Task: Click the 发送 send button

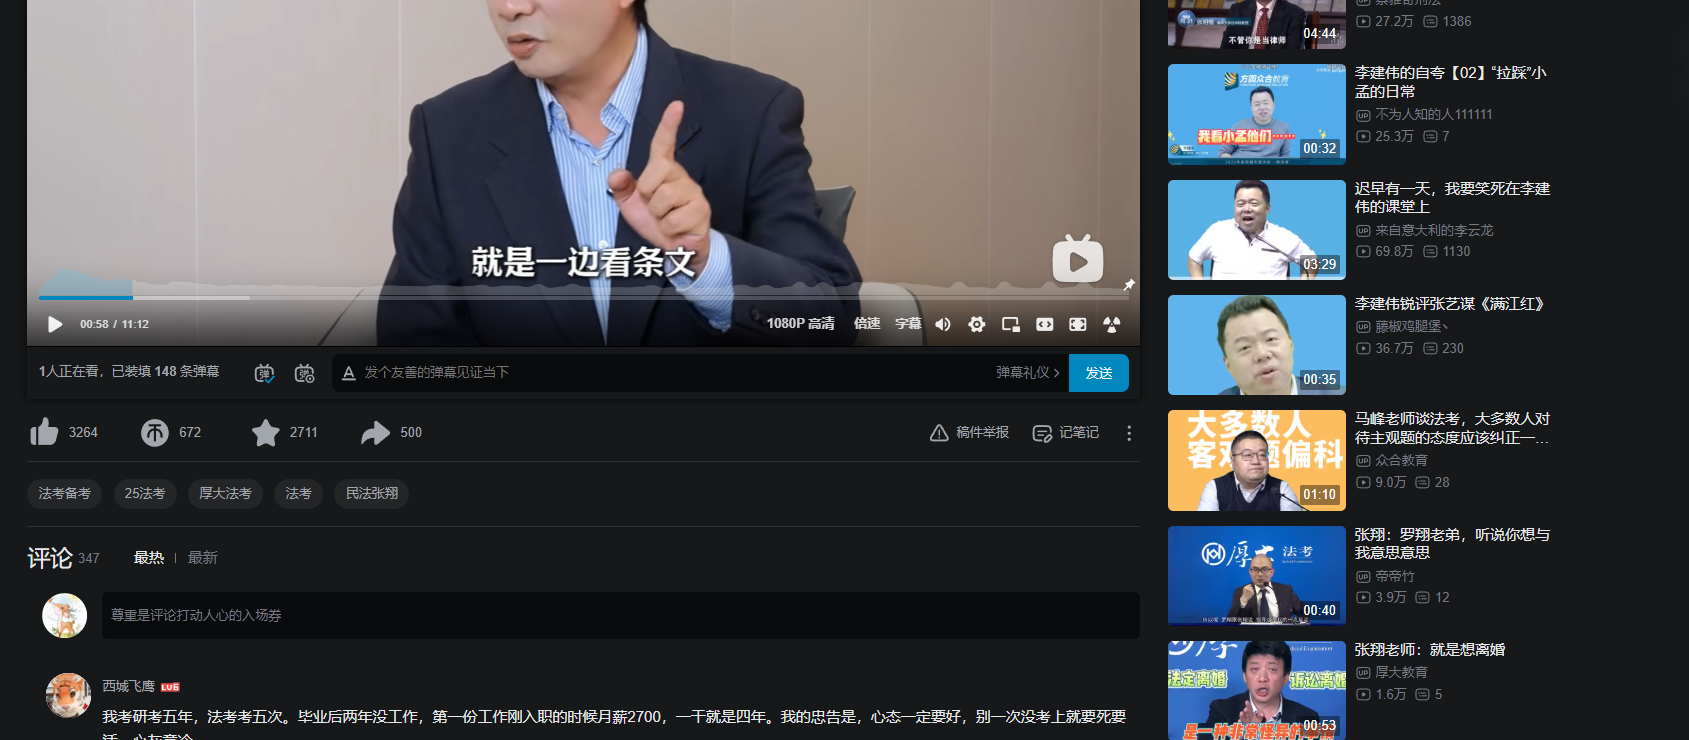Action: coord(1099,373)
